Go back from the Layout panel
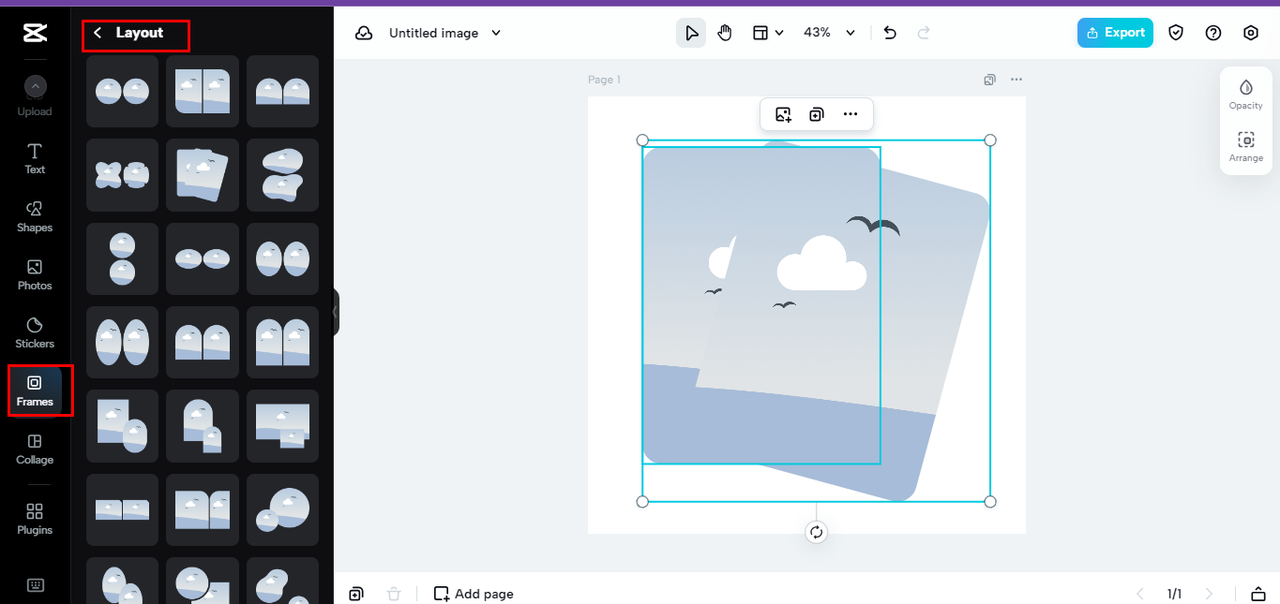Screen dimensions: 1280x604 (98, 33)
